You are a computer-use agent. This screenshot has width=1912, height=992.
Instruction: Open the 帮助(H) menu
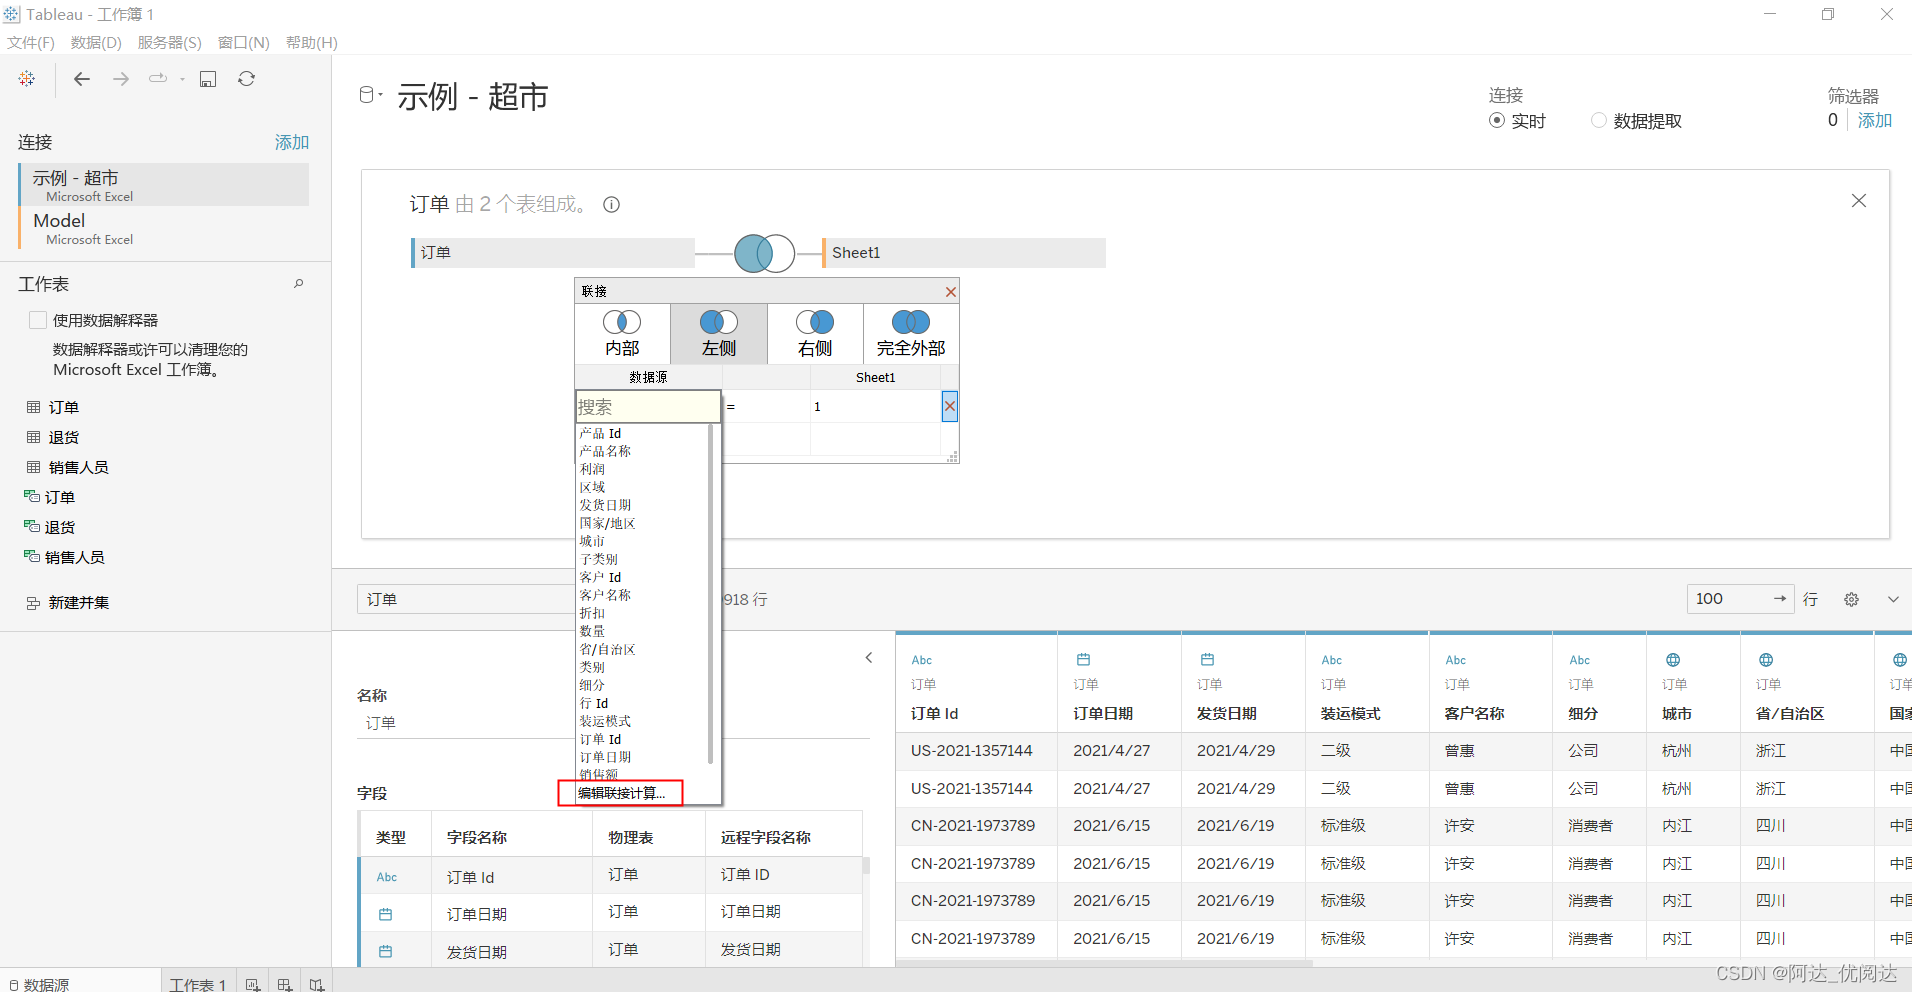312,42
